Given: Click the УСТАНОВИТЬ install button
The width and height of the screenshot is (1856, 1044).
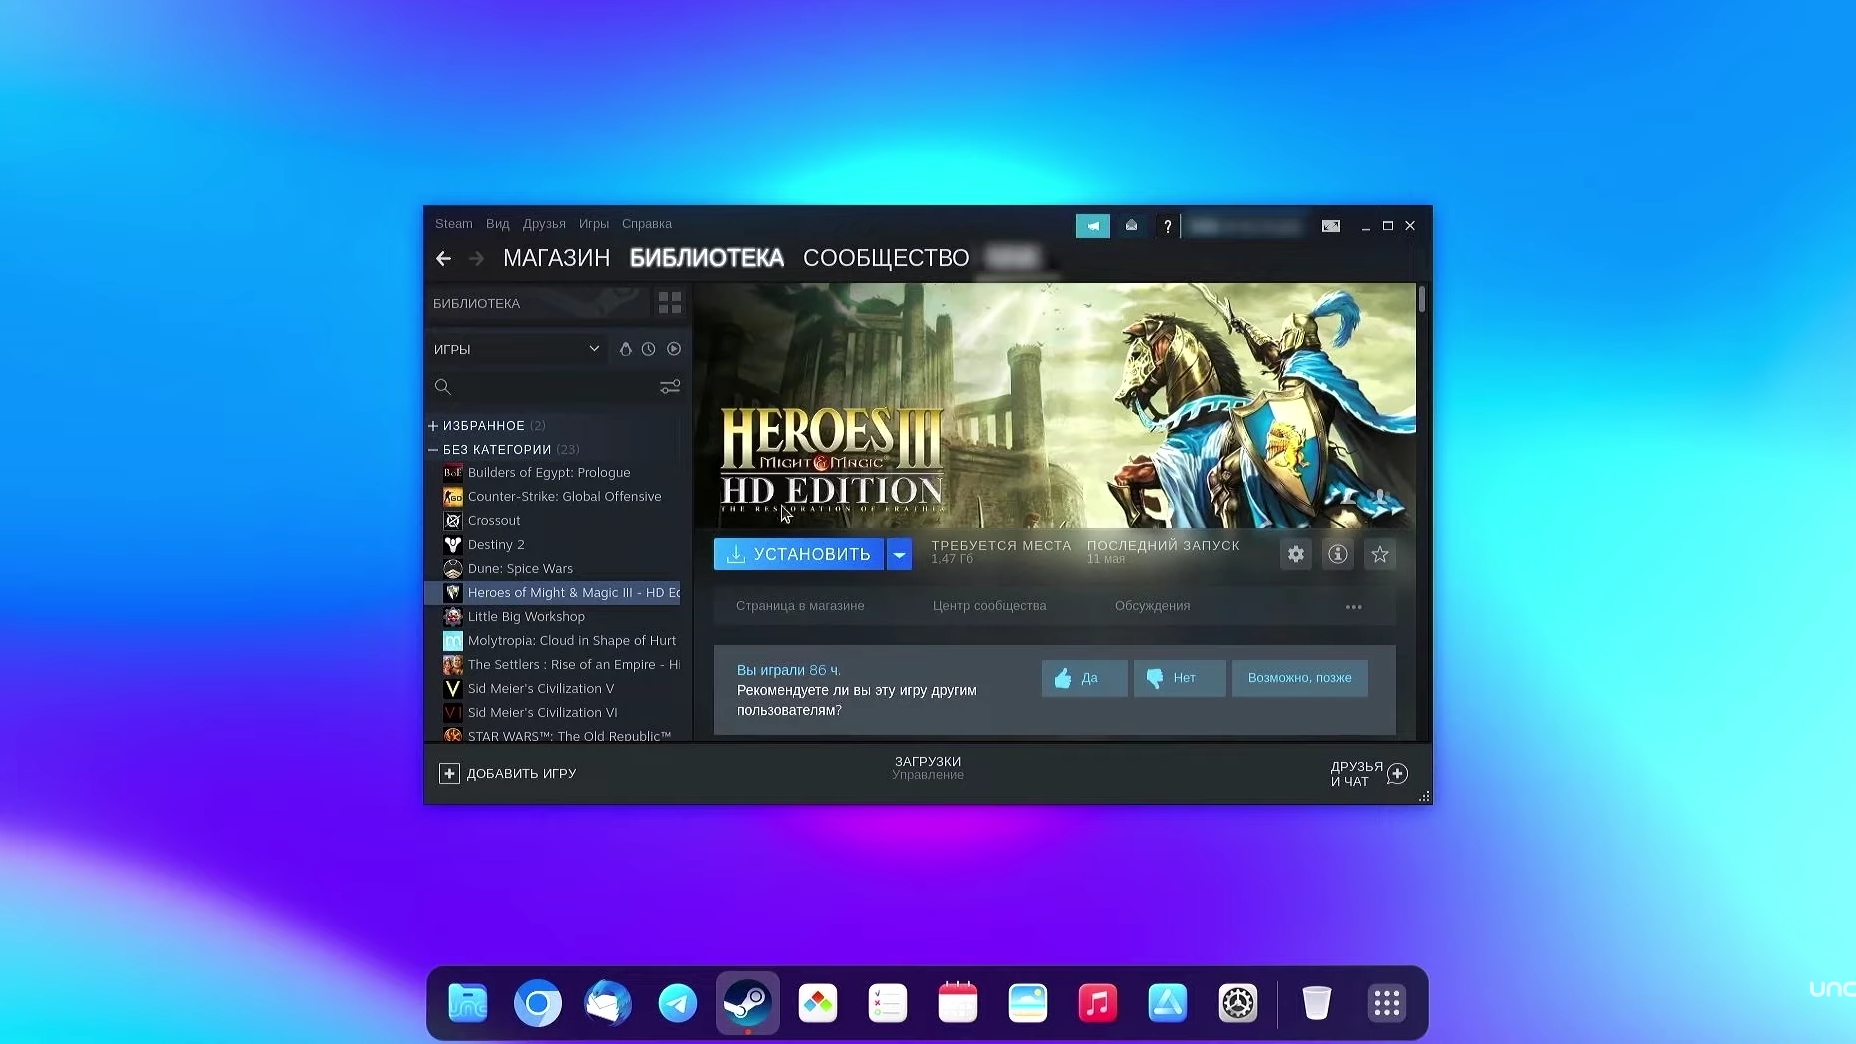Looking at the screenshot, I should click(799, 554).
